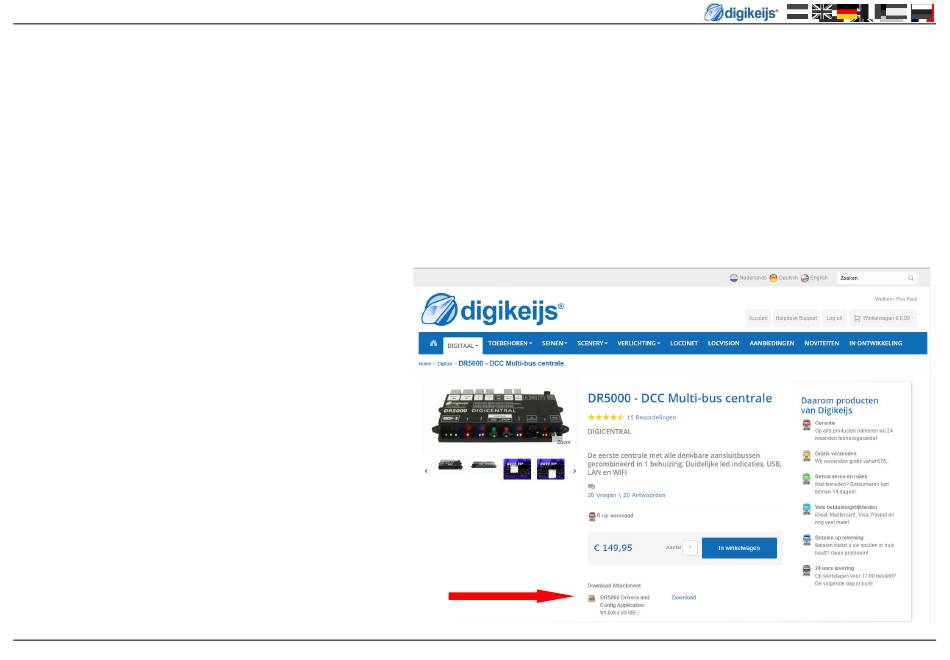Click the Digitaal breadcrumb link
The width and height of the screenshot is (950, 660).
tap(445, 364)
